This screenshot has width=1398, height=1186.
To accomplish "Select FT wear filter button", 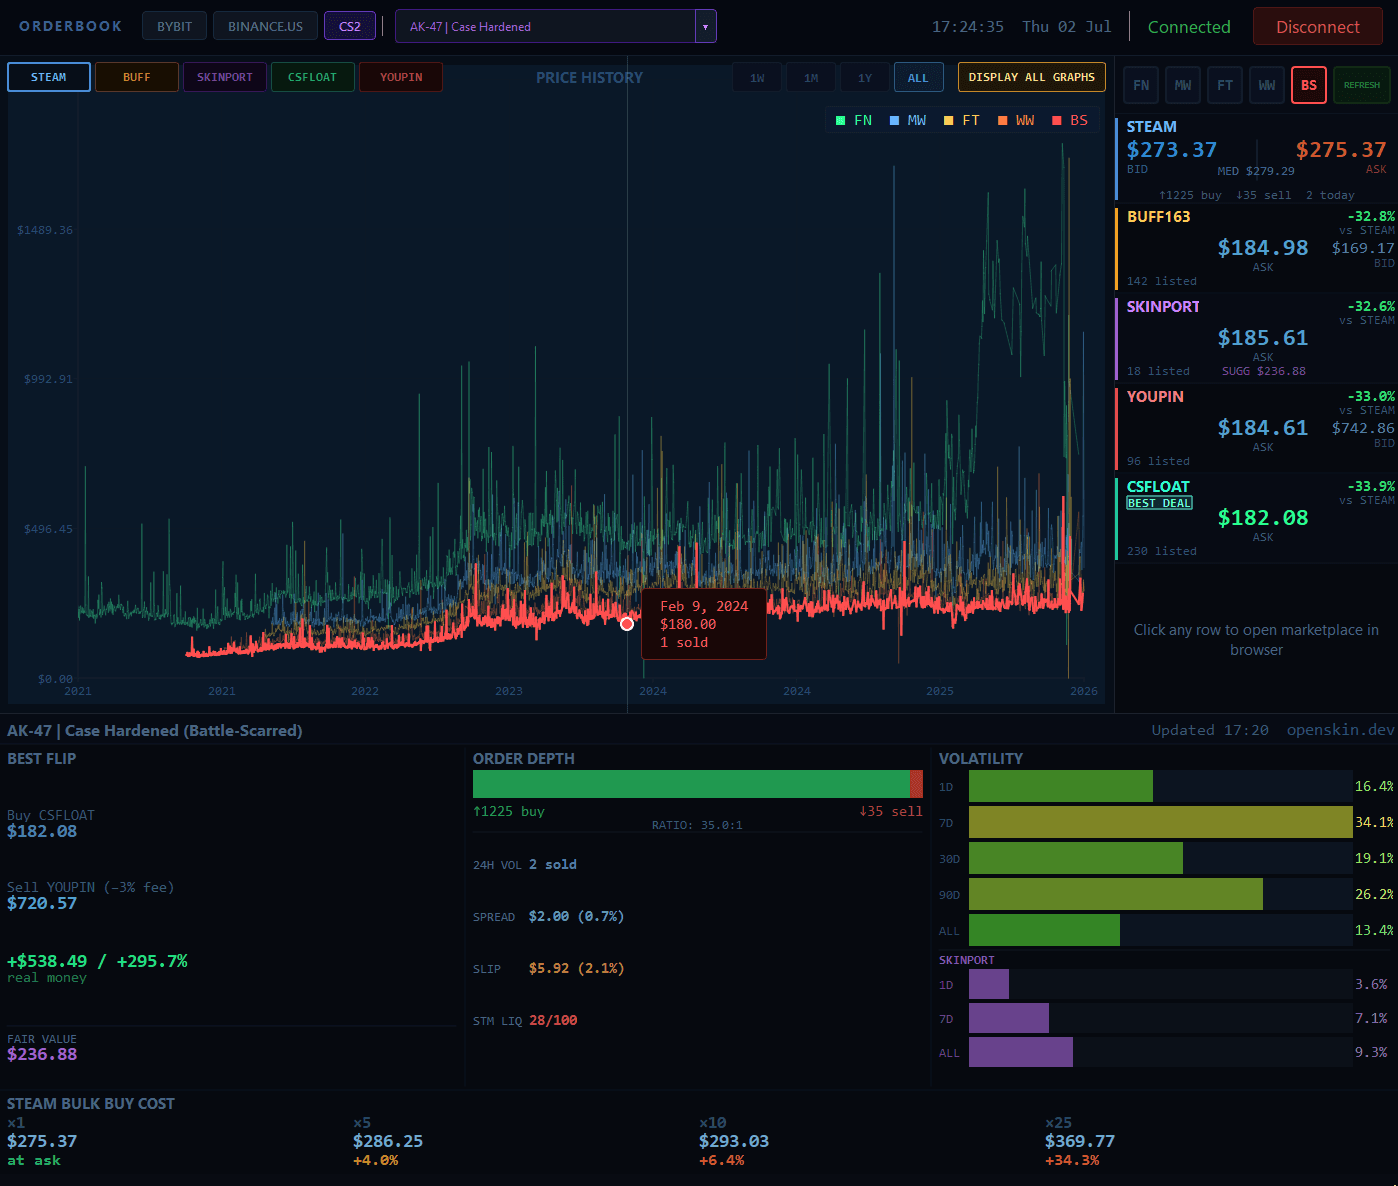I will 1225,85.
